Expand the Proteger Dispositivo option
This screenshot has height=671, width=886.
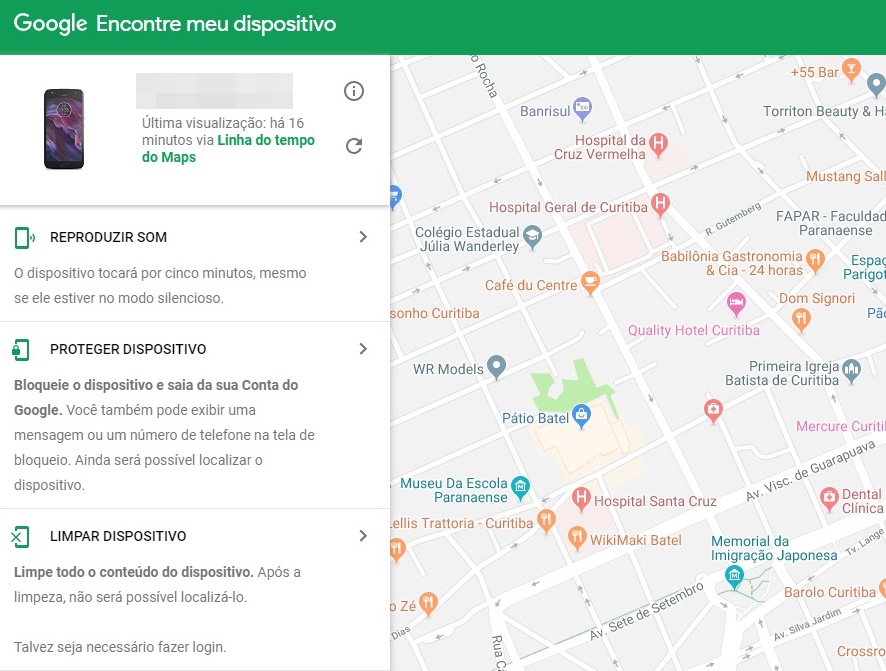[x=363, y=349]
